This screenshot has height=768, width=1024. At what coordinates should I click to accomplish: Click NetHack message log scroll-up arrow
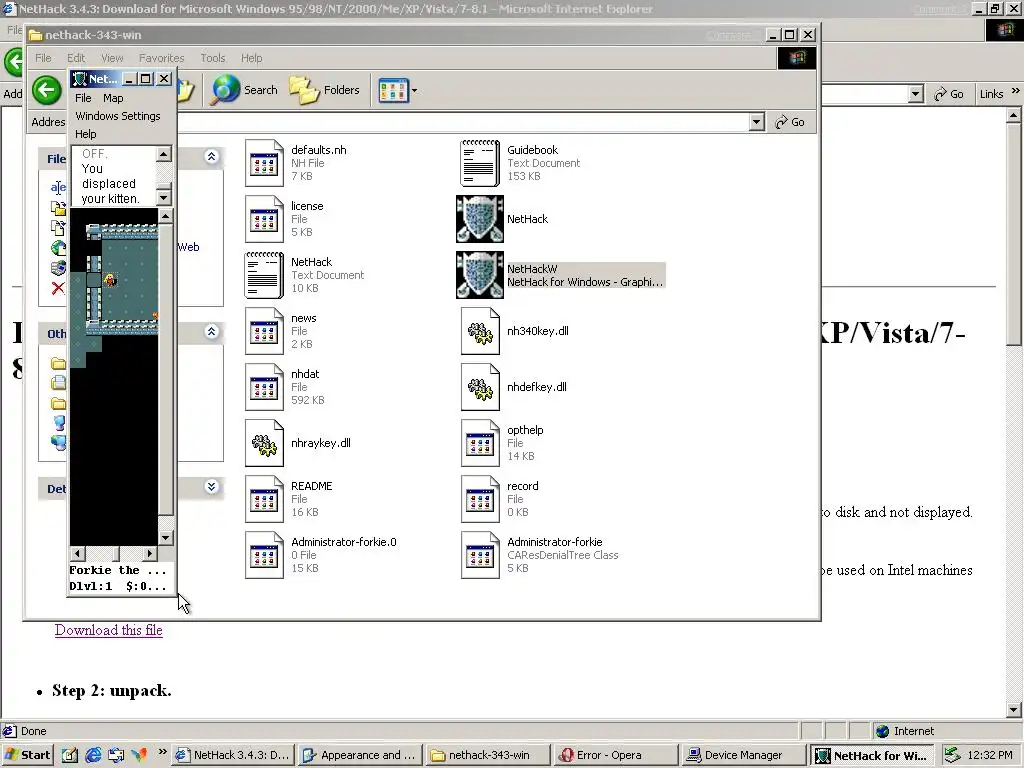pos(164,154)
